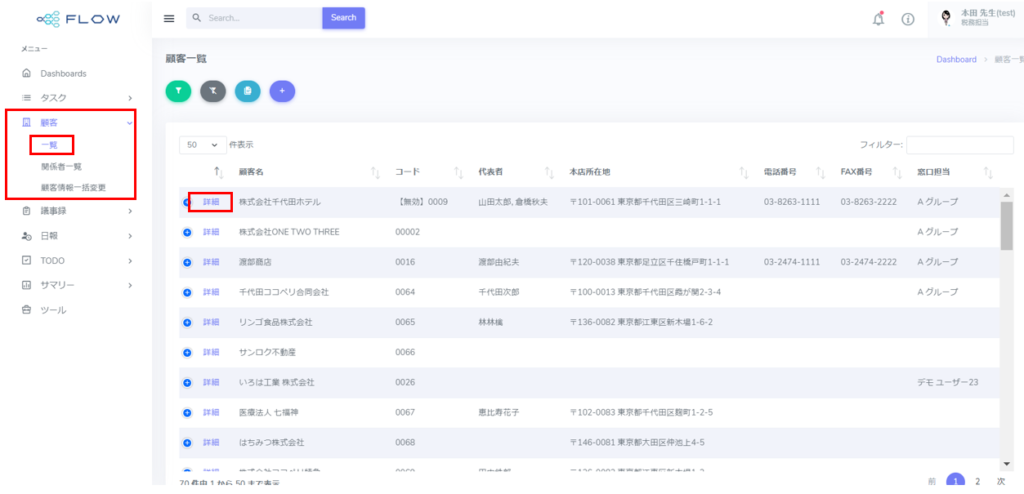Screen dimensions: 1024x494
Task: Click the teal document export icon
Action: [x=247, y=91]
